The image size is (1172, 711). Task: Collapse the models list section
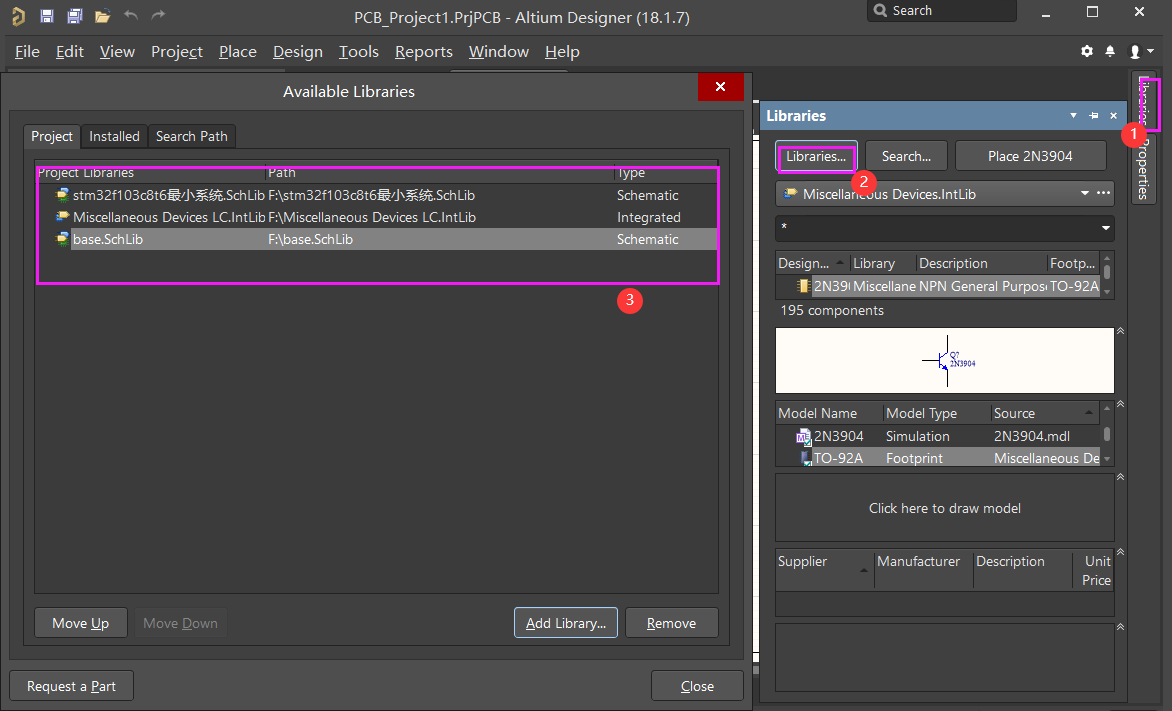pyautogui.click(x=1120, y=404)
